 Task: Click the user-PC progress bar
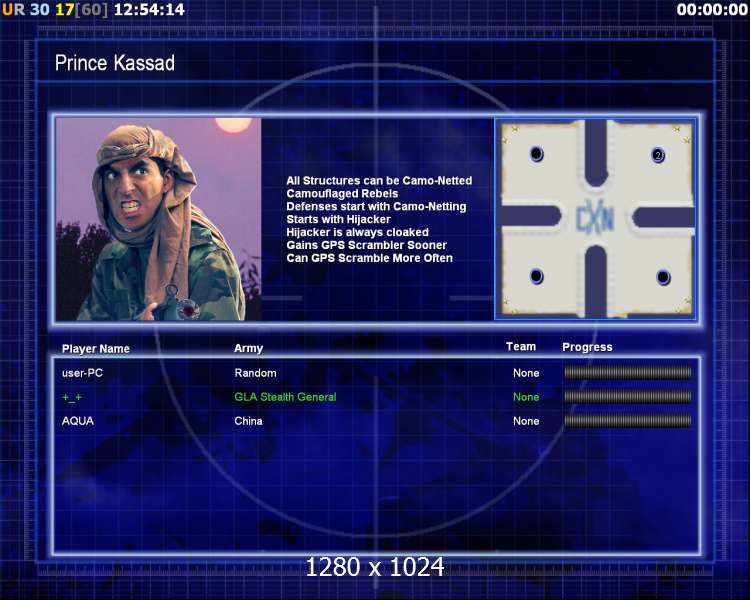tap(628, 372)
